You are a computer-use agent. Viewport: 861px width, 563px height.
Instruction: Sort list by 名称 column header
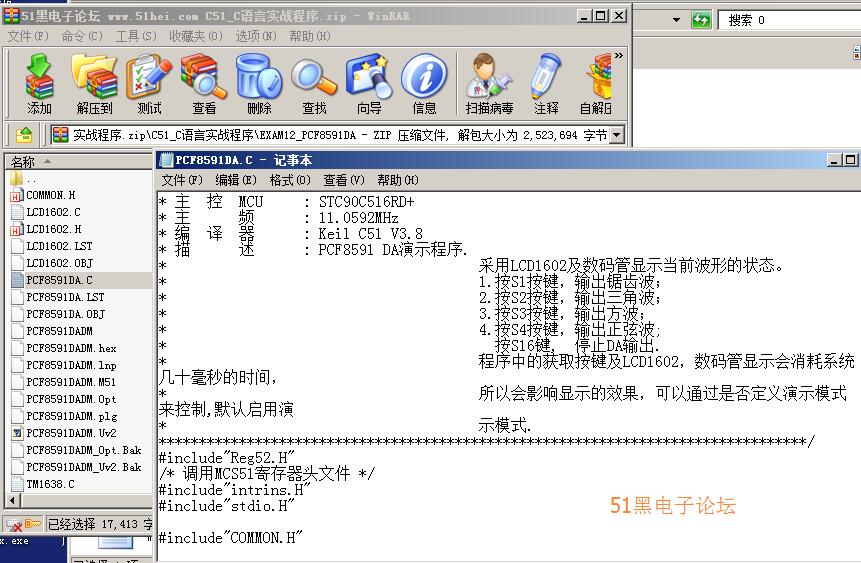tap(23, 162)
